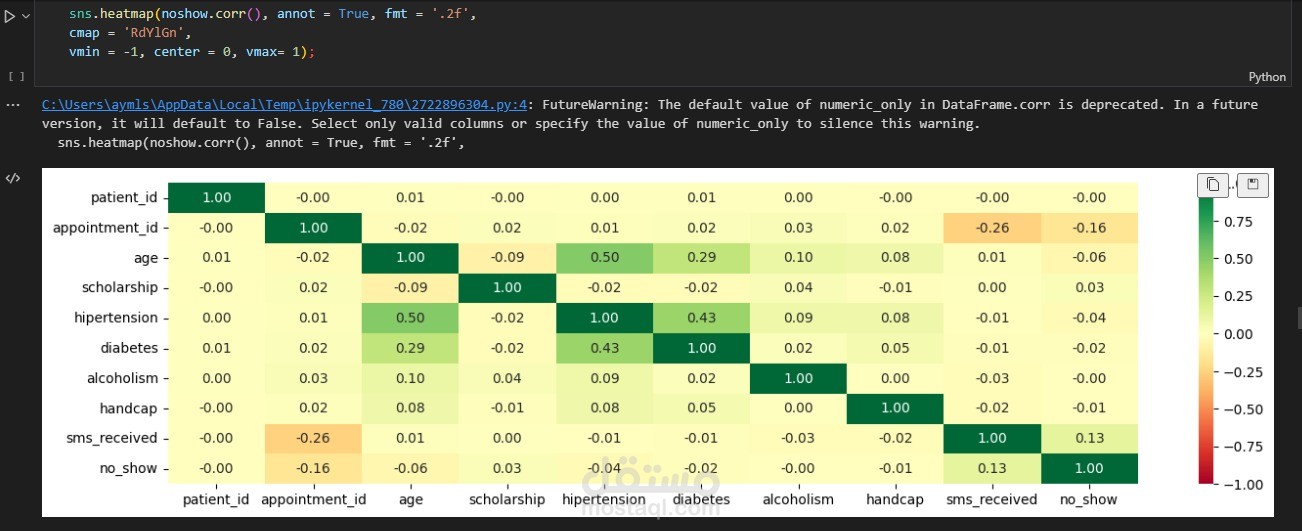Screen dimensions: 1302x531
Task: Copy the heatmap image to clipboard
Action: tap(1213, 184)
